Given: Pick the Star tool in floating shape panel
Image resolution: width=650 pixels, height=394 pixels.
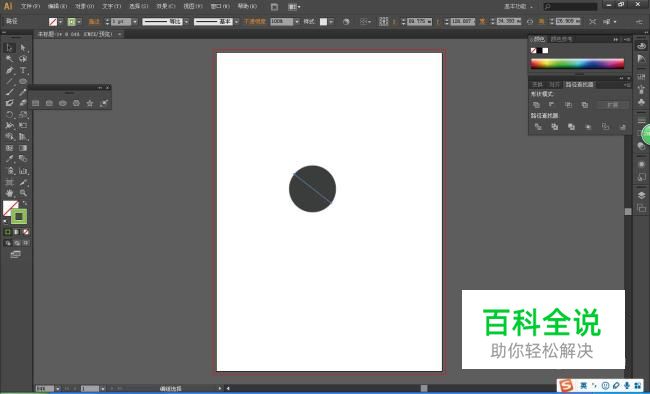Looking at the screenshot, I should coord(90,103).
